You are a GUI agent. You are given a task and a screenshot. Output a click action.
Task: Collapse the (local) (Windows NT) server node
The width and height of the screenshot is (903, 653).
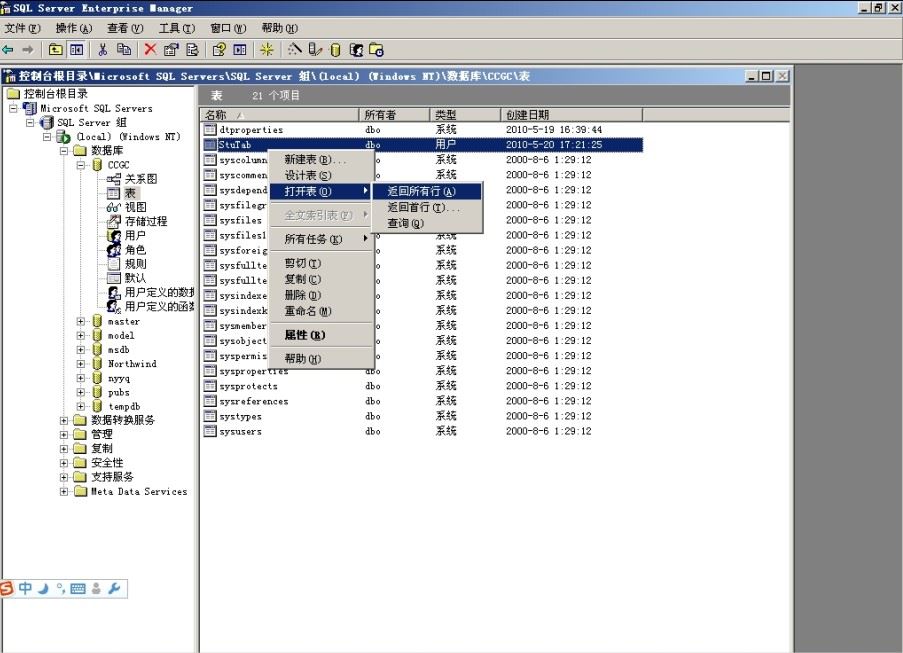(x=47, y=137)
